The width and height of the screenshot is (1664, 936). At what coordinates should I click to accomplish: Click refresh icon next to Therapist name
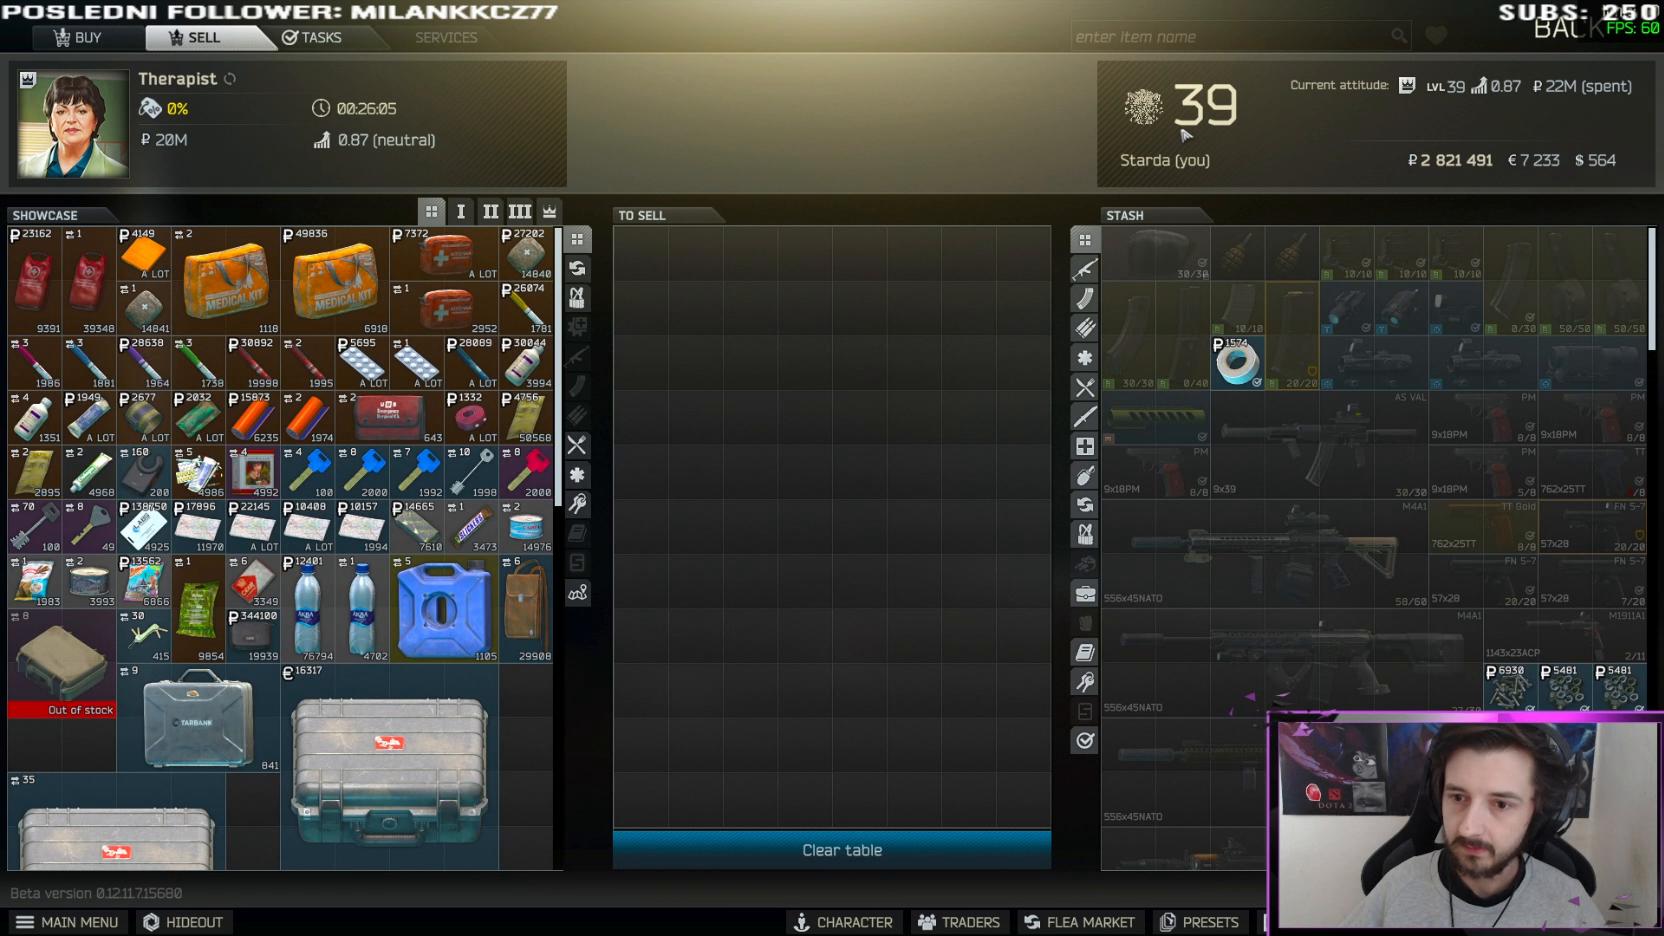click(230, 79)
